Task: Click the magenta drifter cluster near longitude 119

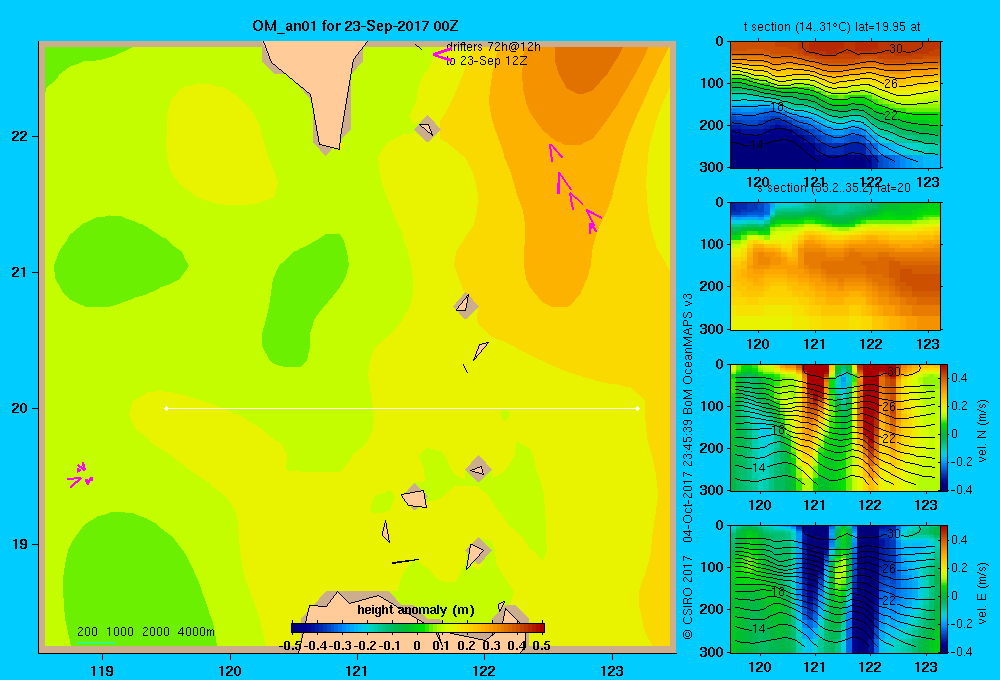Action: 81,476
